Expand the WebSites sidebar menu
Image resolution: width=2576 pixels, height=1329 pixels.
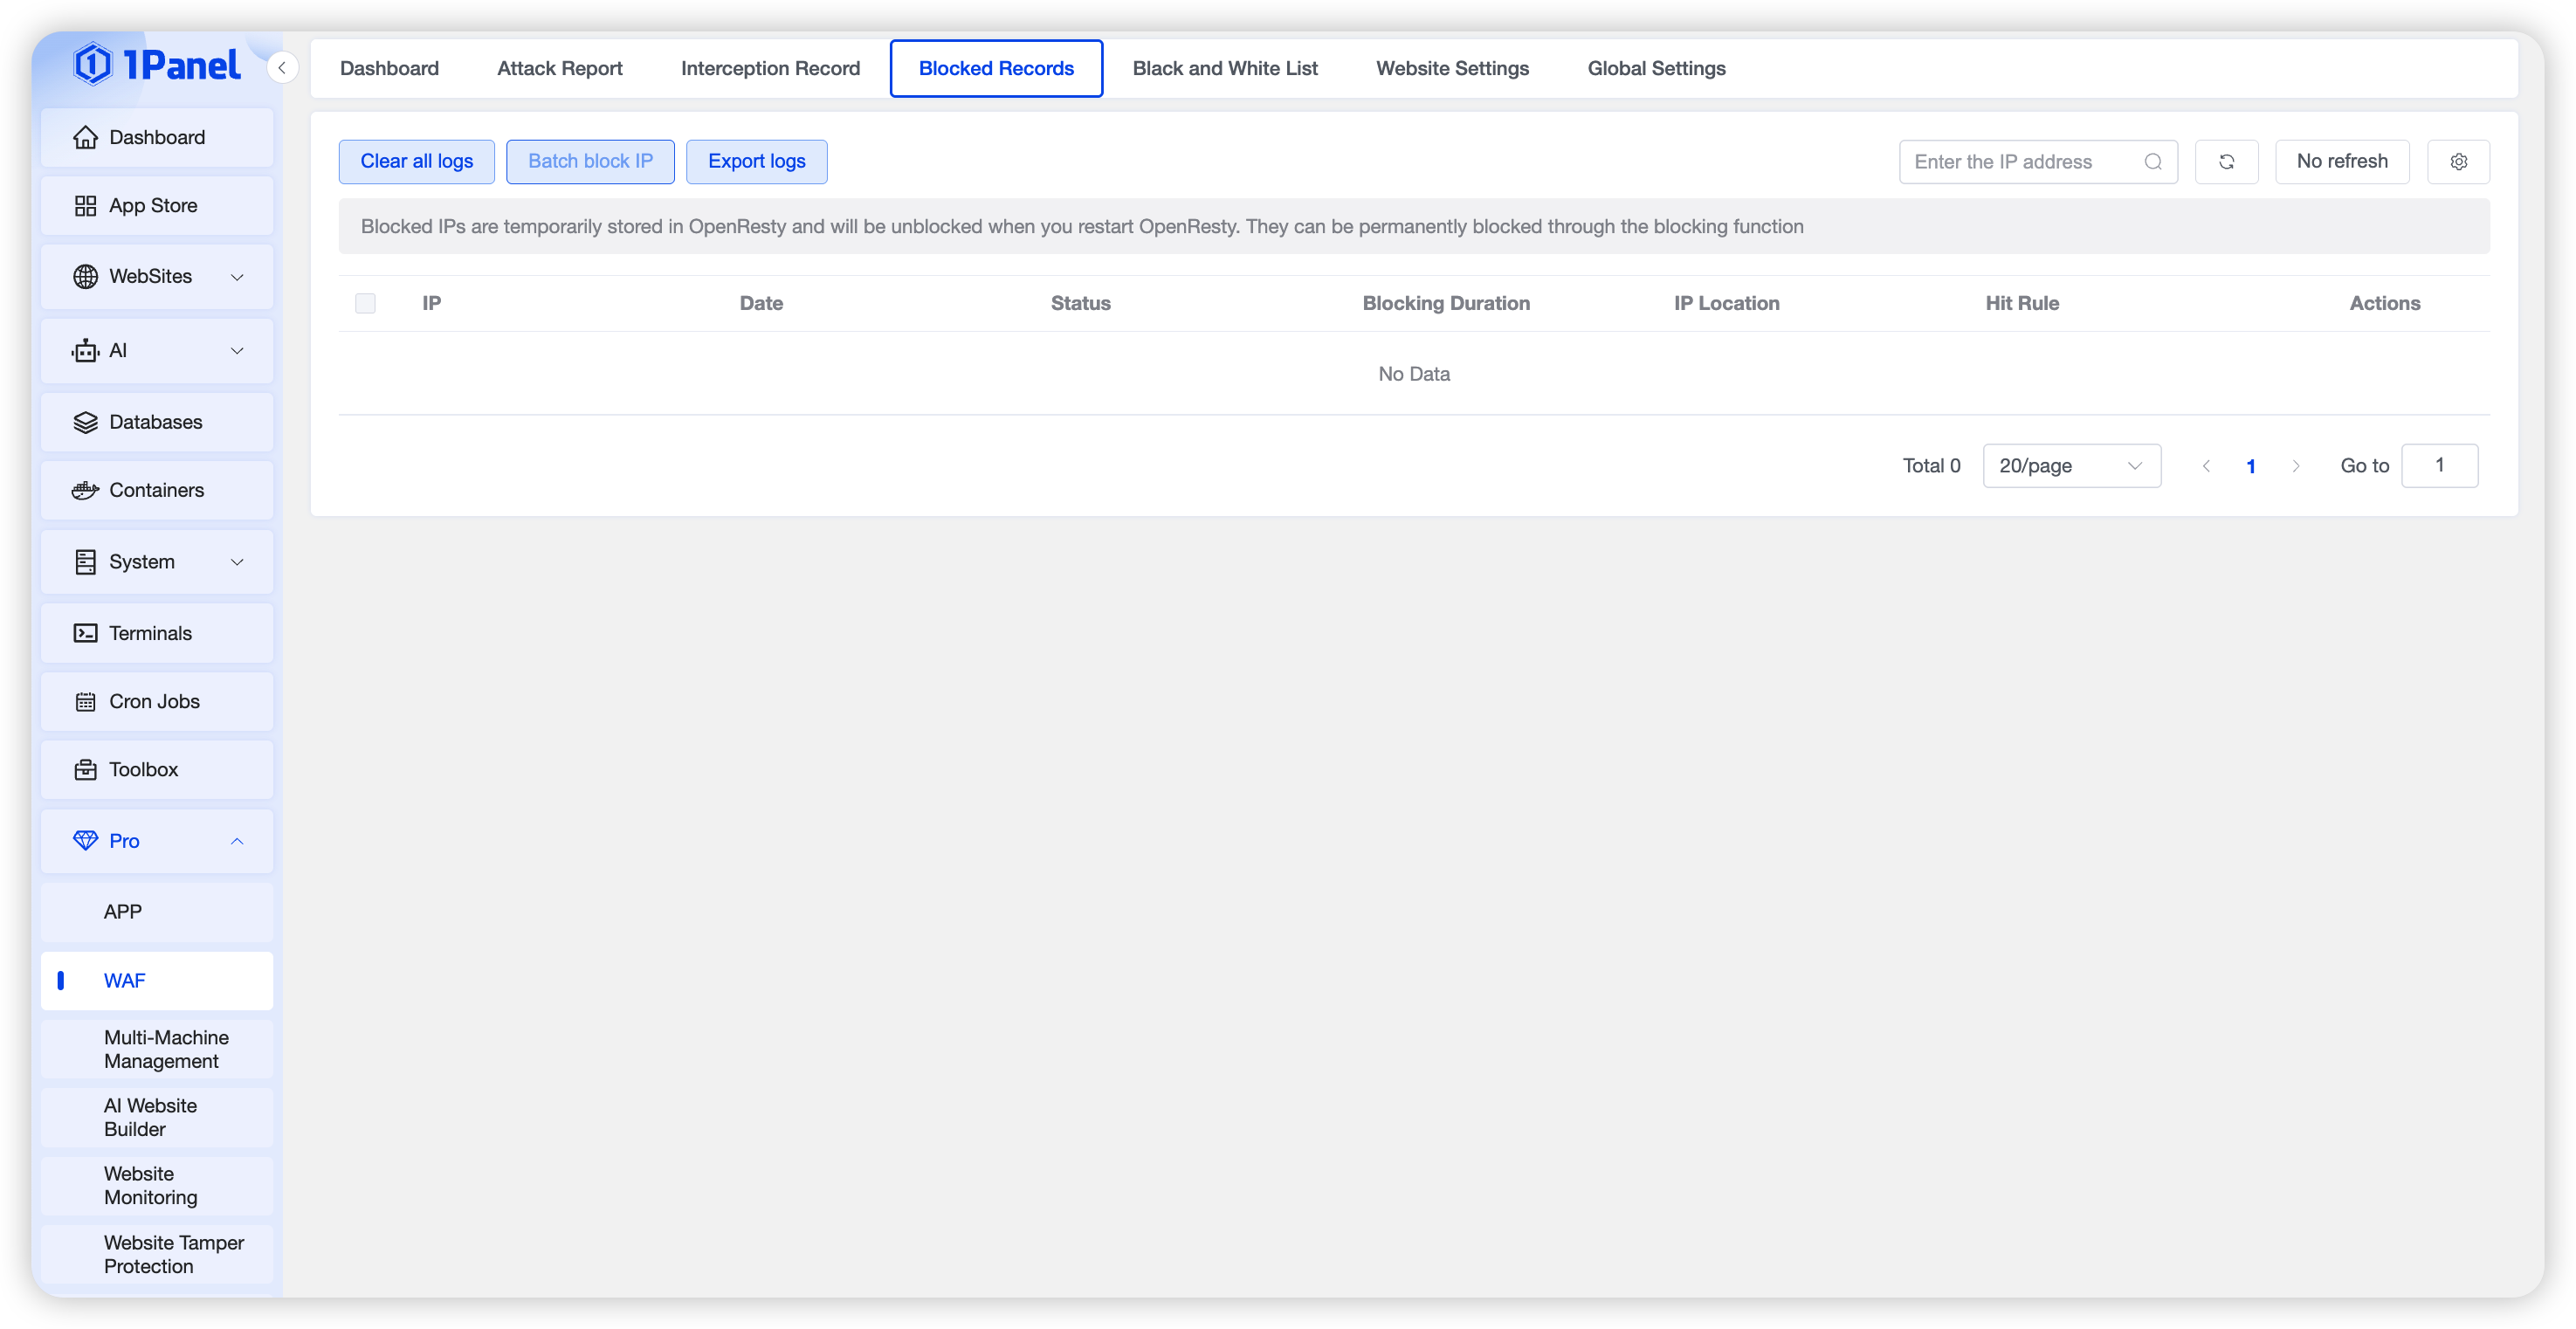tap(157, 276)
